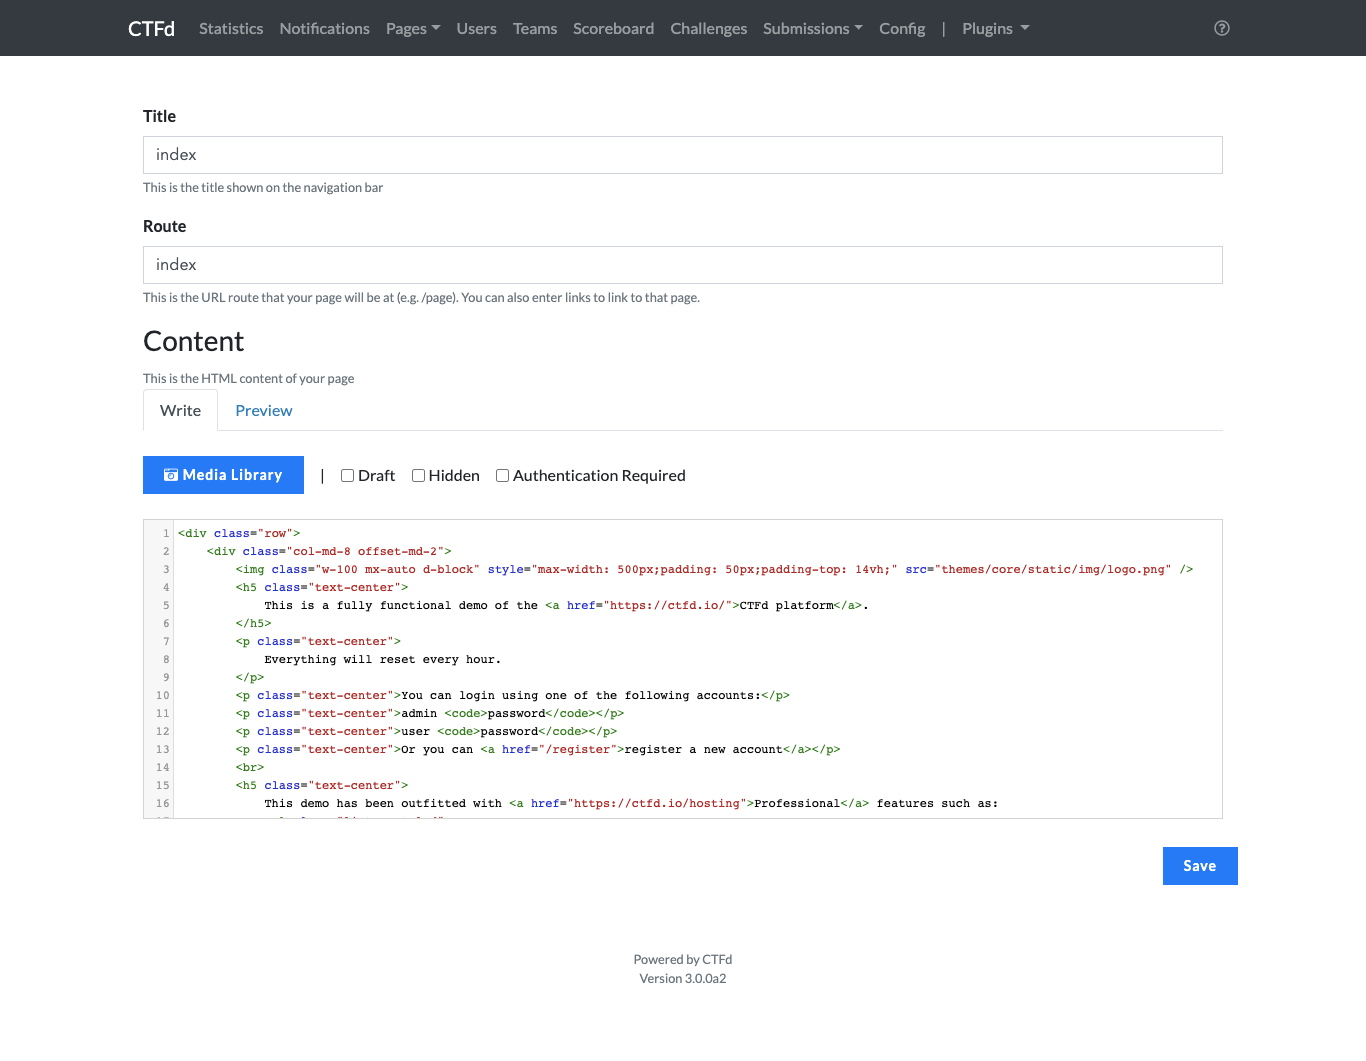
Task: Focus the Route text field
Action: [x=682, y=265]
